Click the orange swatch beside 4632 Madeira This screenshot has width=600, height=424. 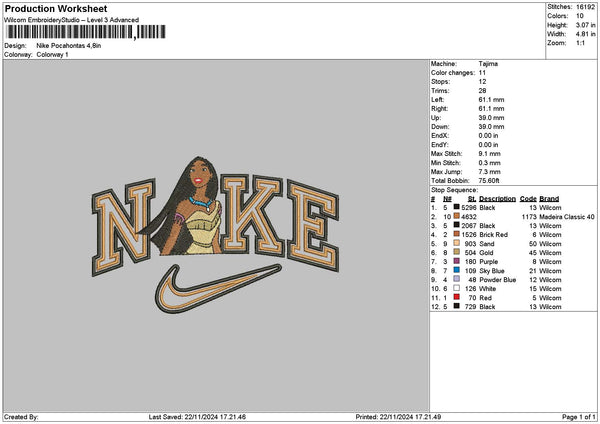457,216
